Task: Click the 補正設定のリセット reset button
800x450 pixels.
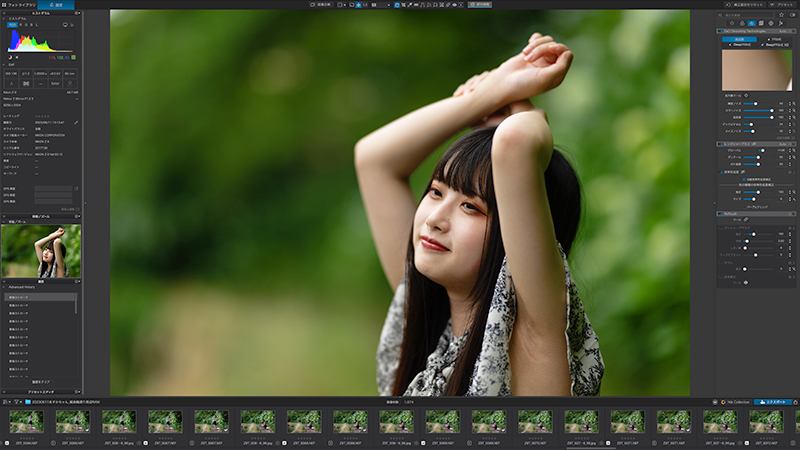Action: (745, 5)
